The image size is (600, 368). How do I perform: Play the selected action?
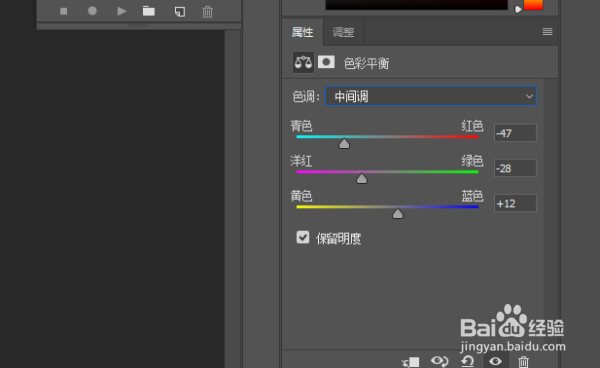click(x=122, y=11)
